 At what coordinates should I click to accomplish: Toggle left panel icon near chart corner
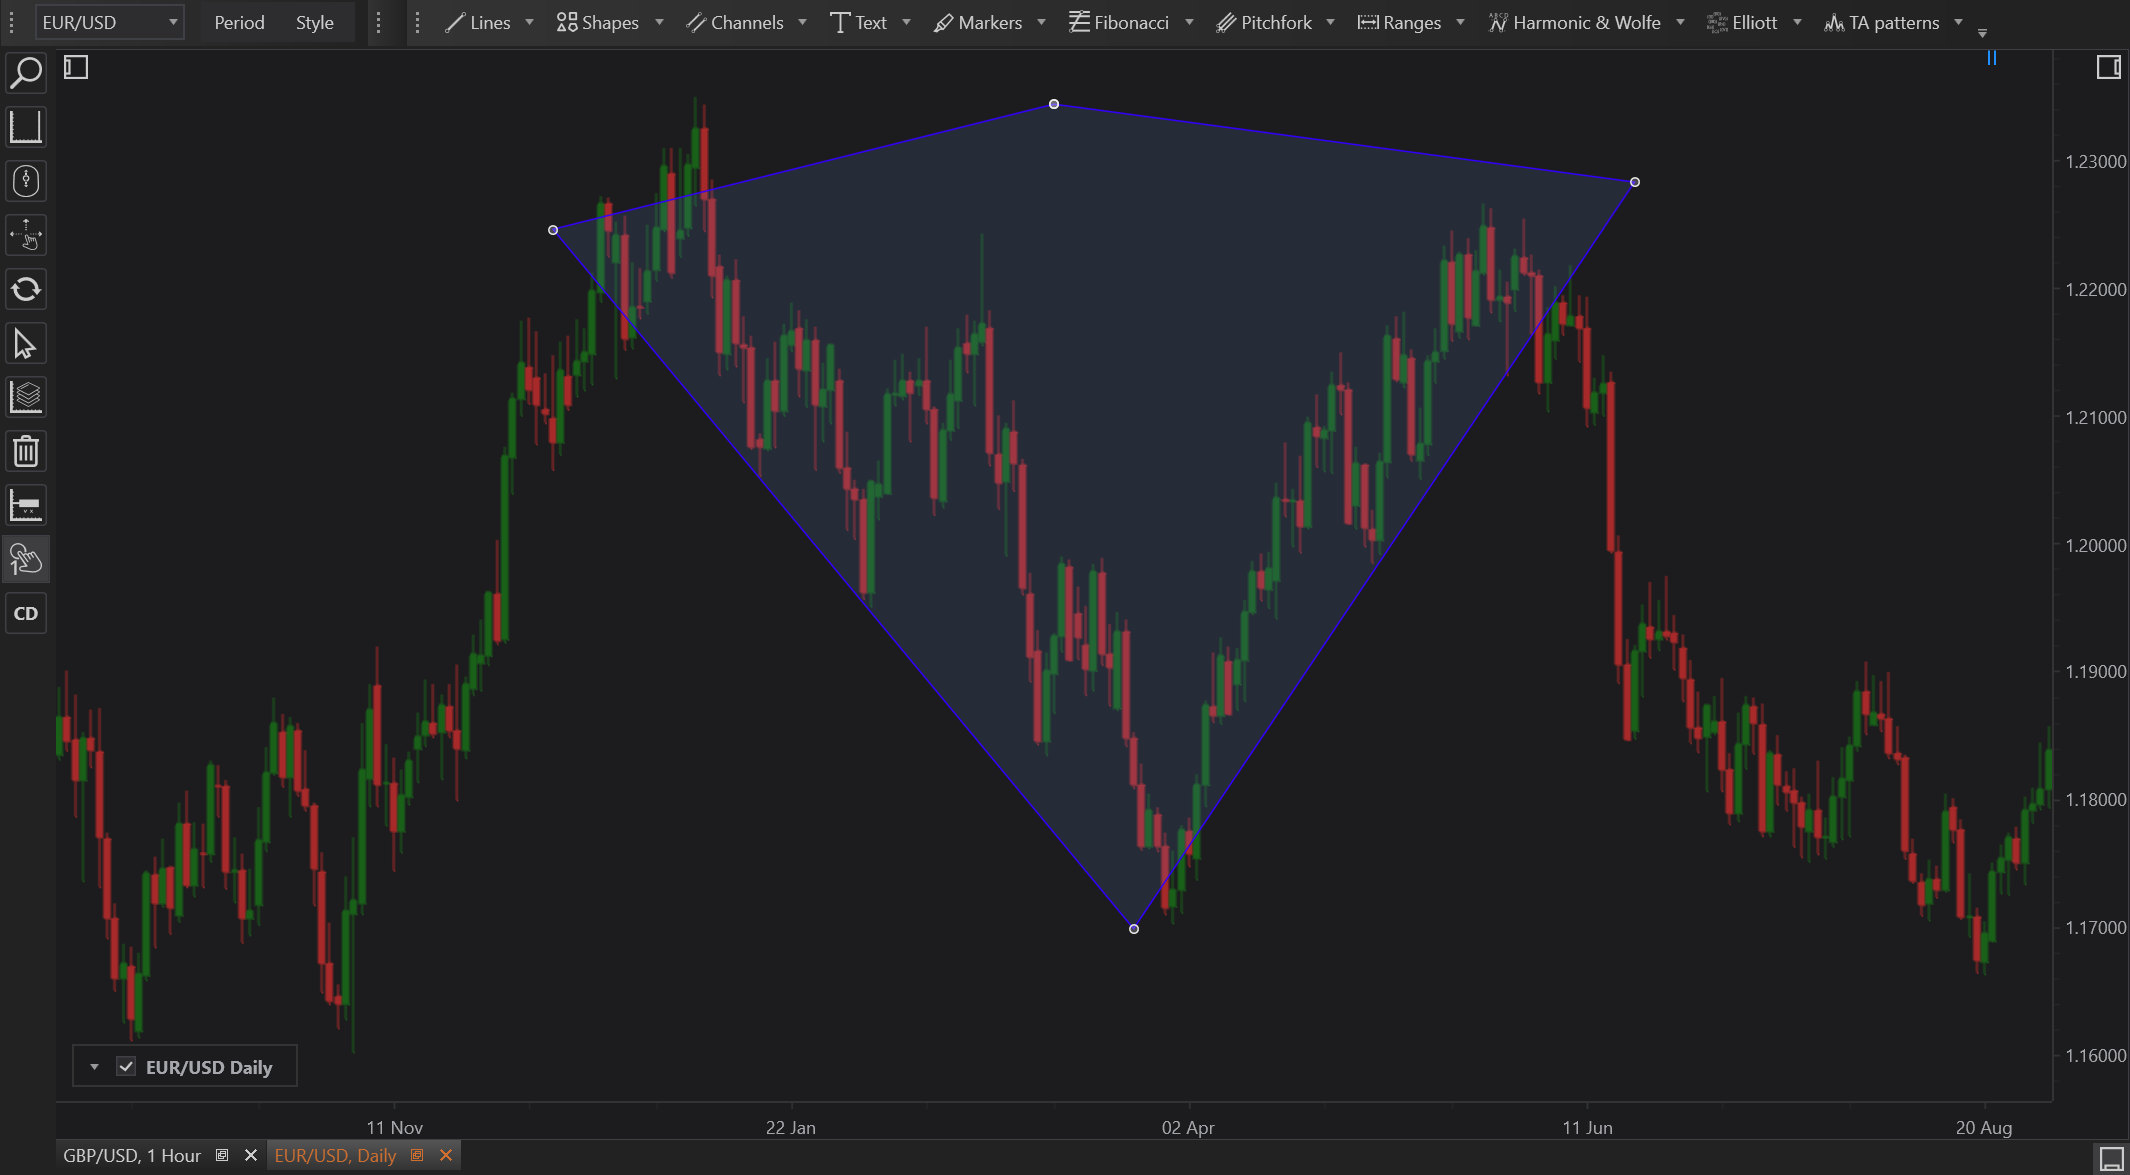[x=76, y=67]
